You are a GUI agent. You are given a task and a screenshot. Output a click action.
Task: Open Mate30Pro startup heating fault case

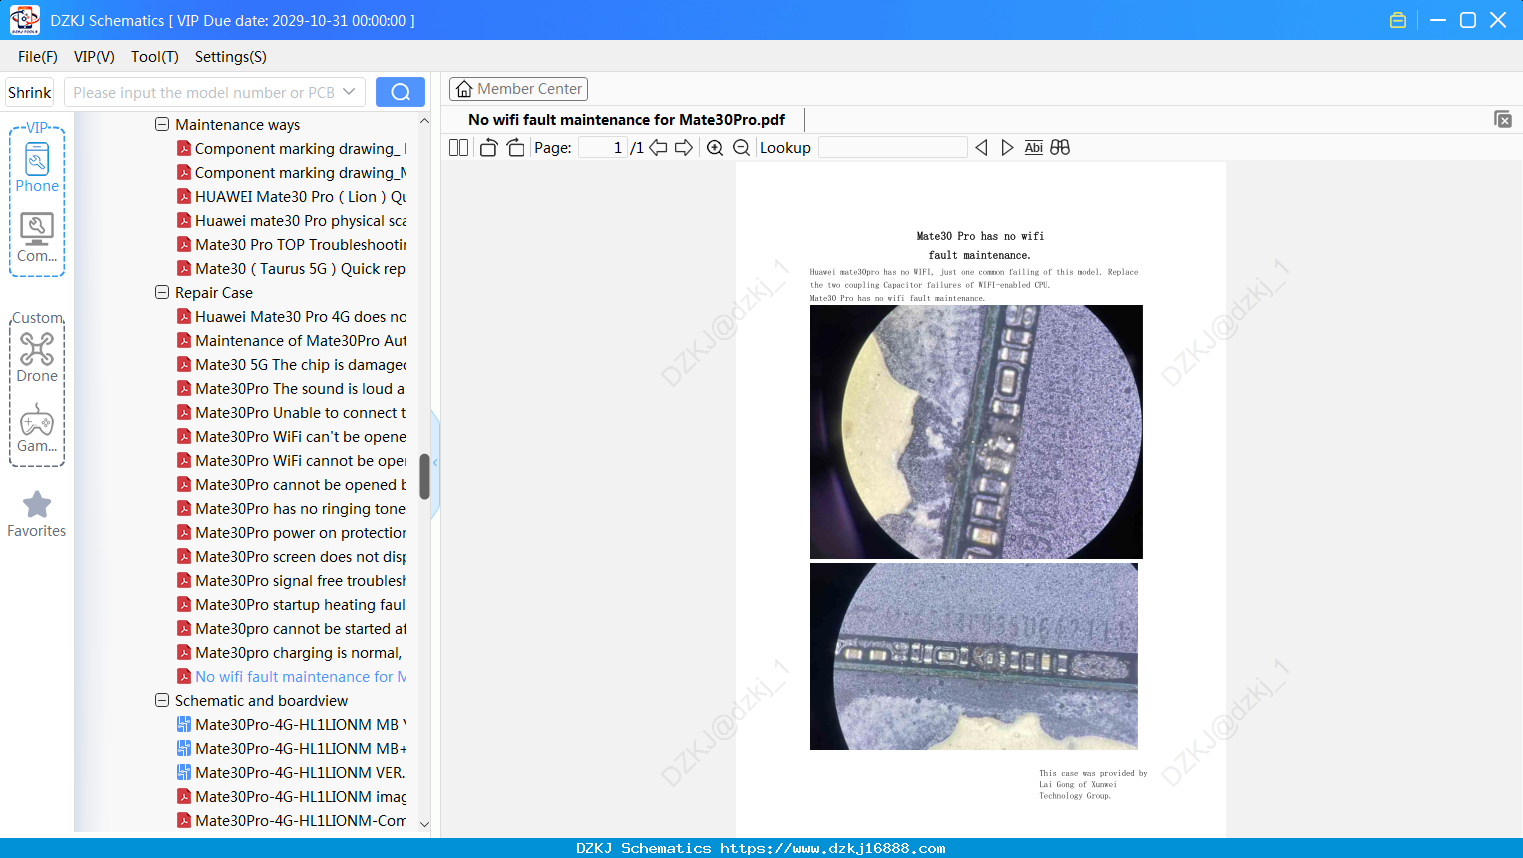291,605
